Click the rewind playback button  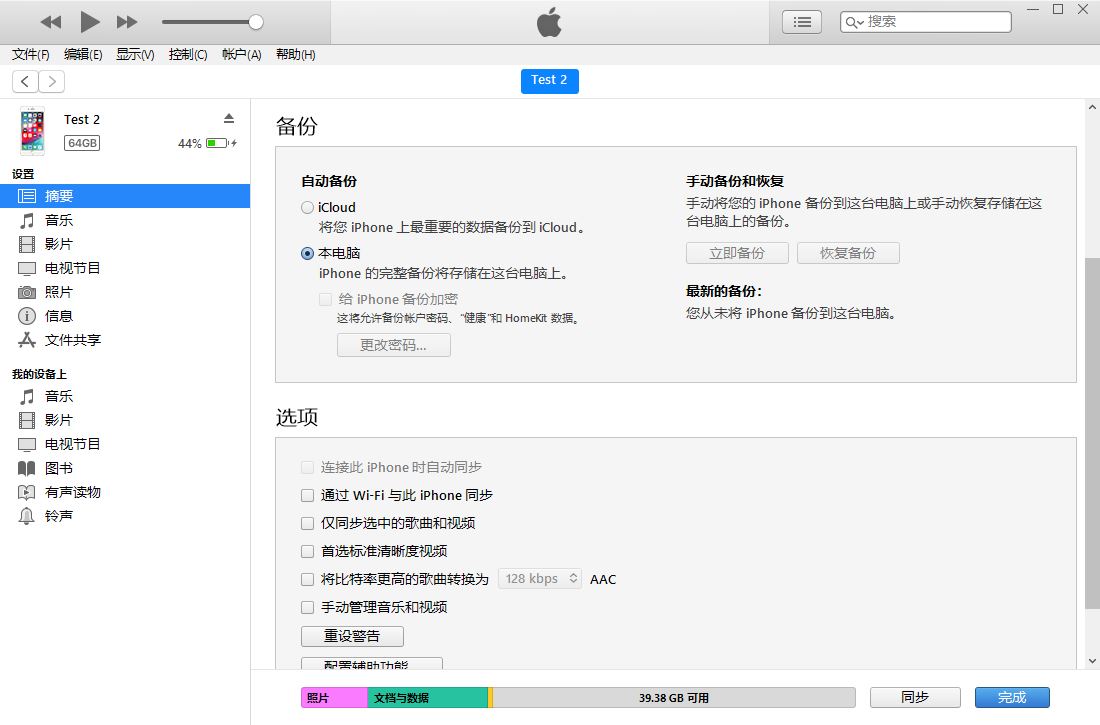click(x=51, y=22)
